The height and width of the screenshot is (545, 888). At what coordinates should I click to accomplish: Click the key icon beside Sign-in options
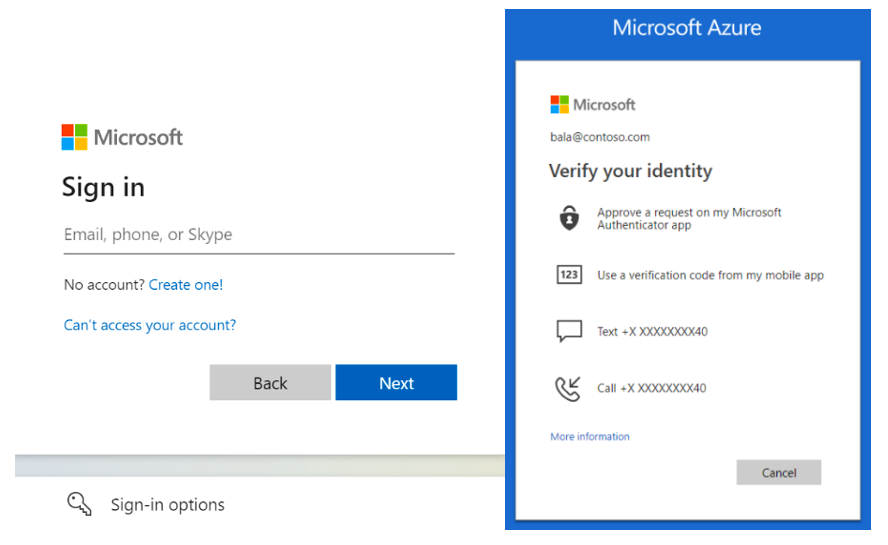79,504
